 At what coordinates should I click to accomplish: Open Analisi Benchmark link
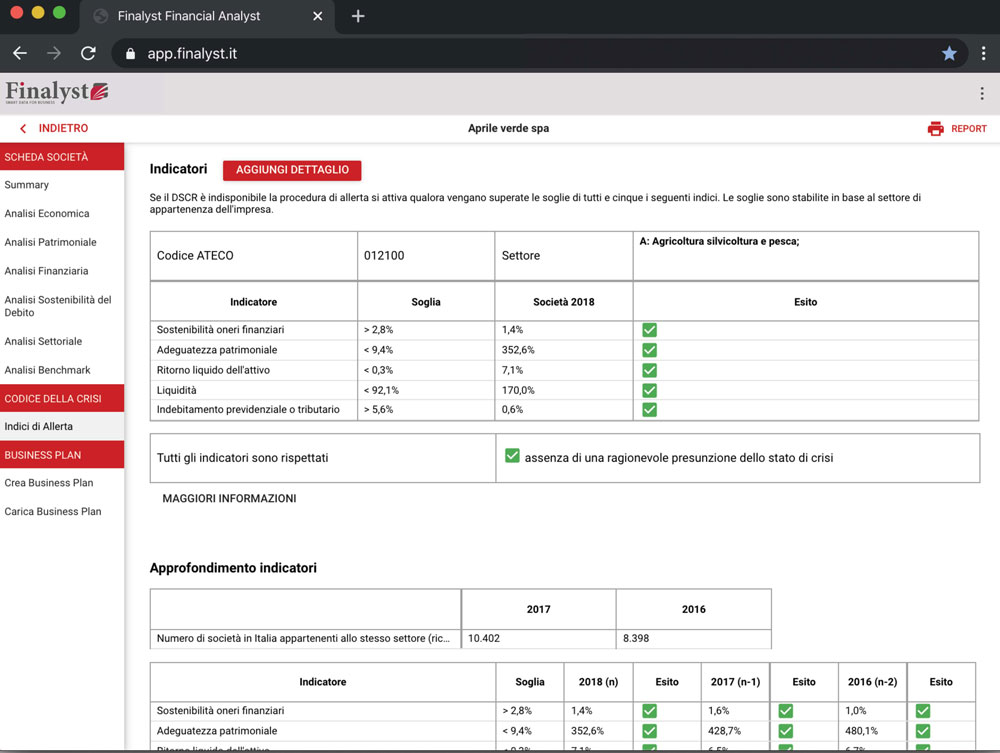pyautogui.click(x=48, y=370)
